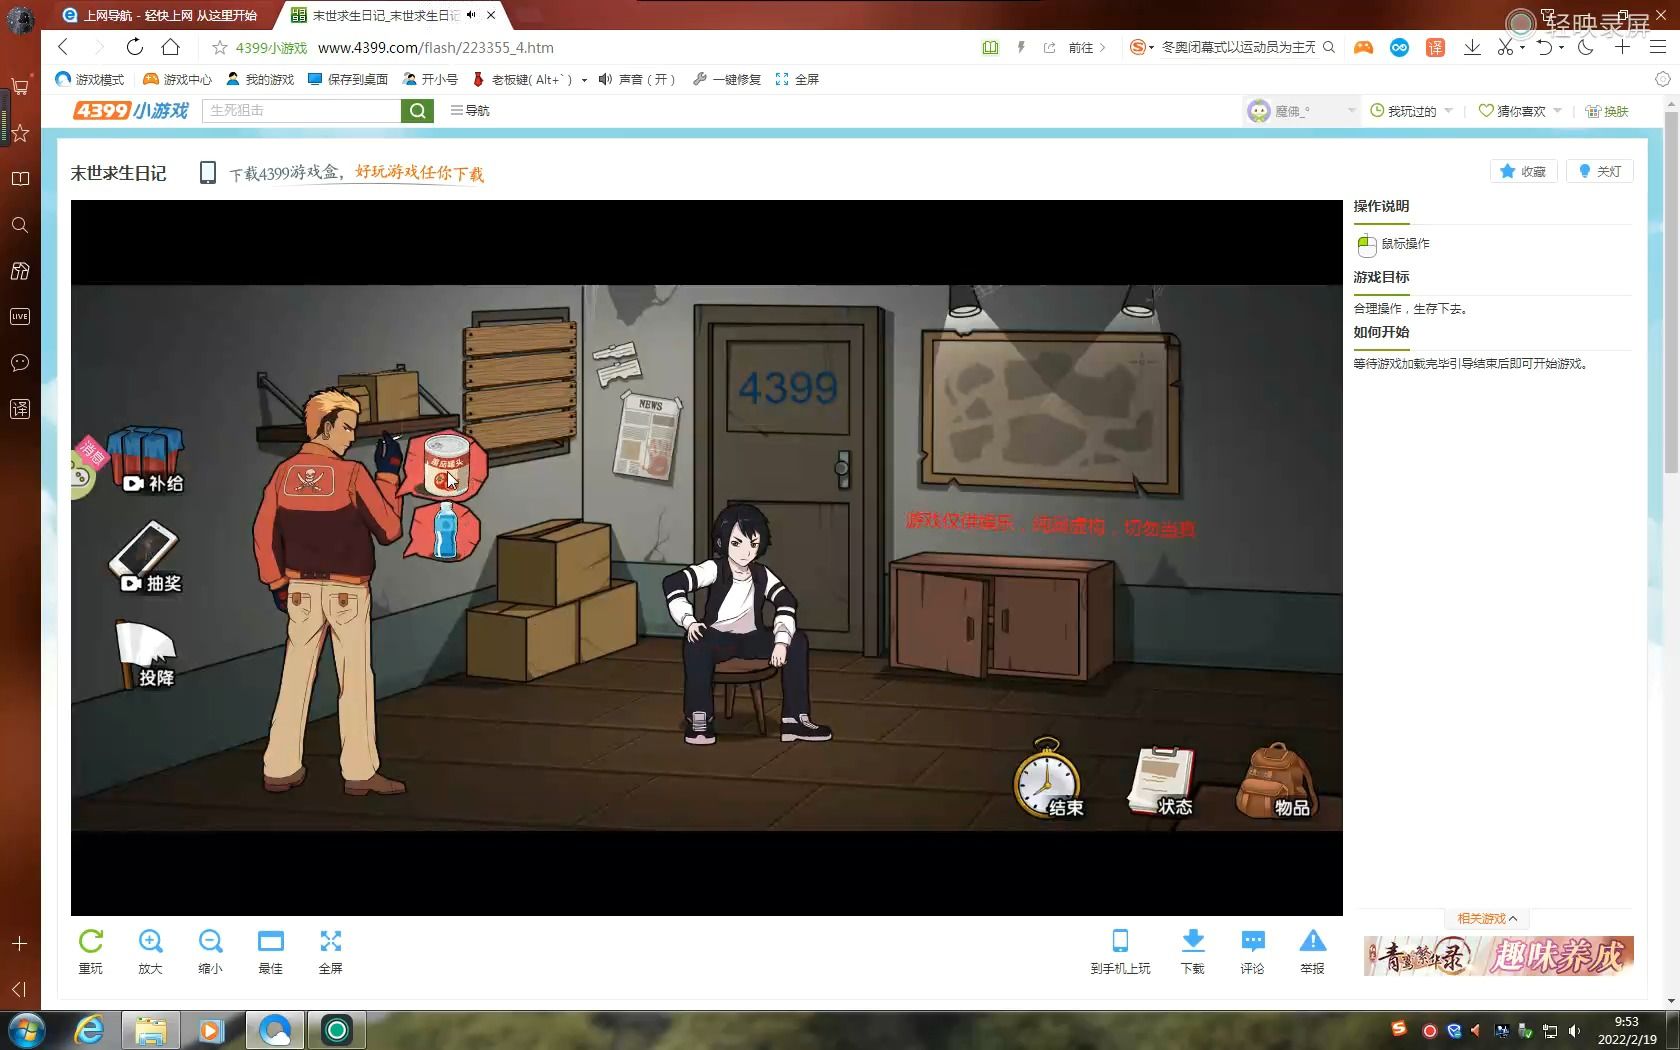Go to browser home page icon

[171, 47]
